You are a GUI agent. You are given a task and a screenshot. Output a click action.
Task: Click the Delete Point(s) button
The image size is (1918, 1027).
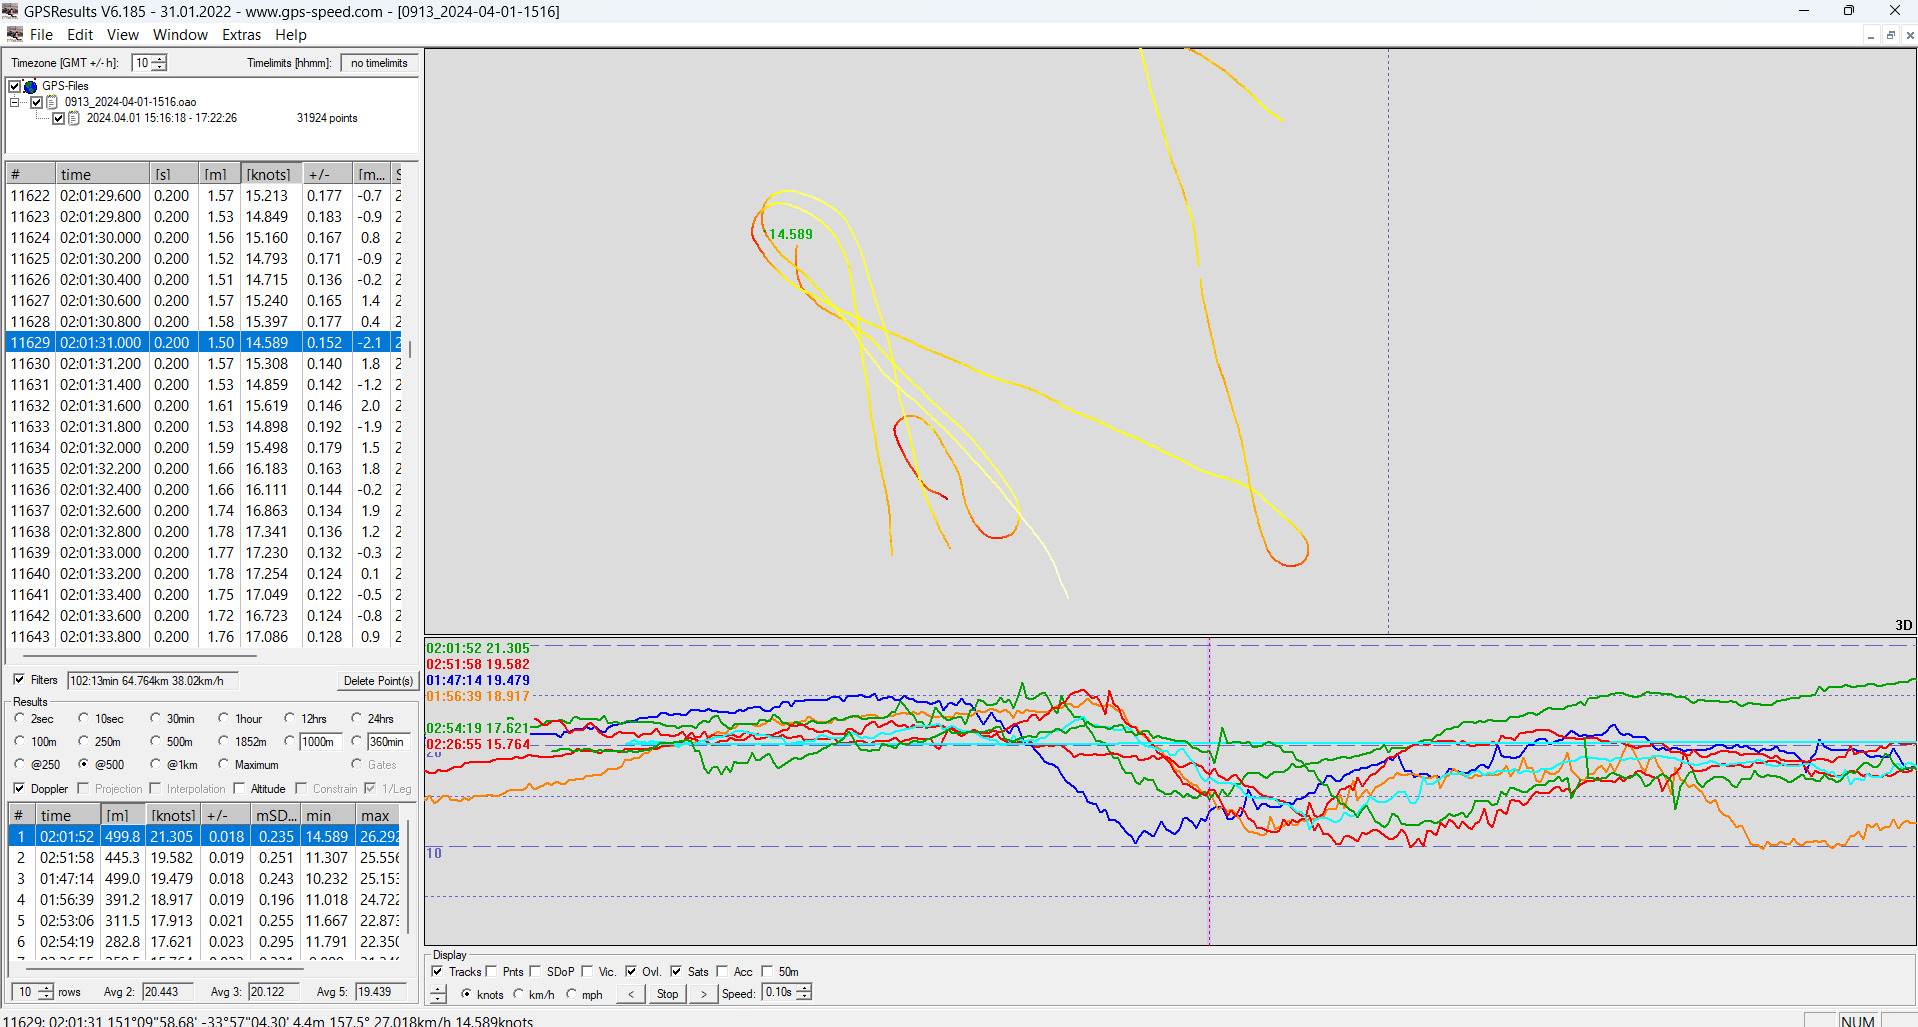(x=377, y=681)
